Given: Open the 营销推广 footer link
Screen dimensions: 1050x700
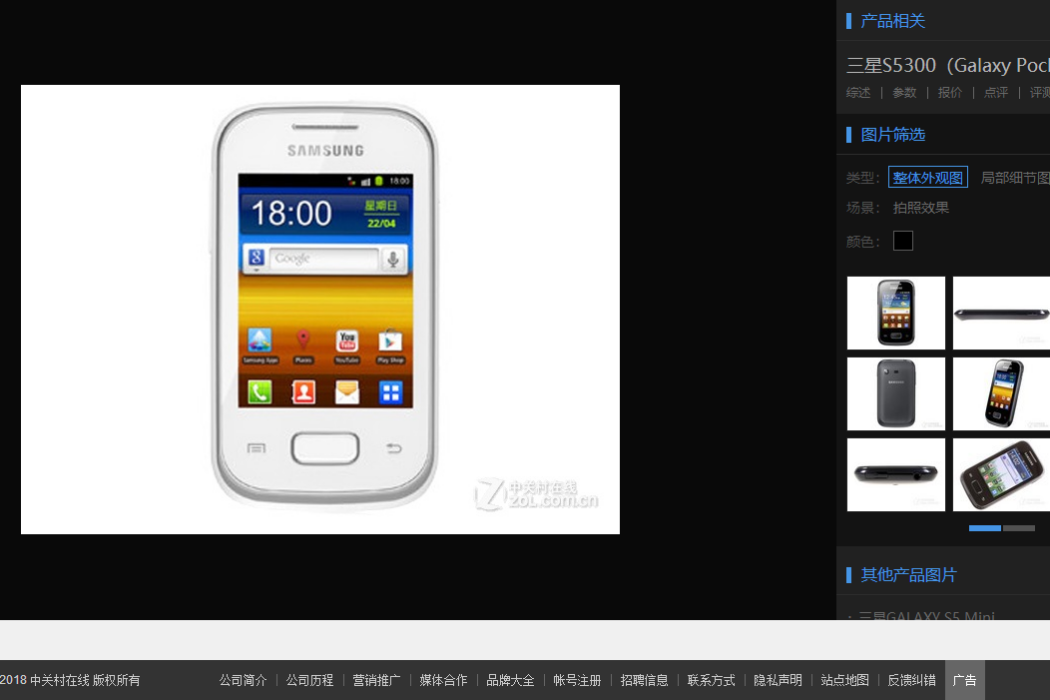Looking at the screenshot, I should tap(376, 681).
